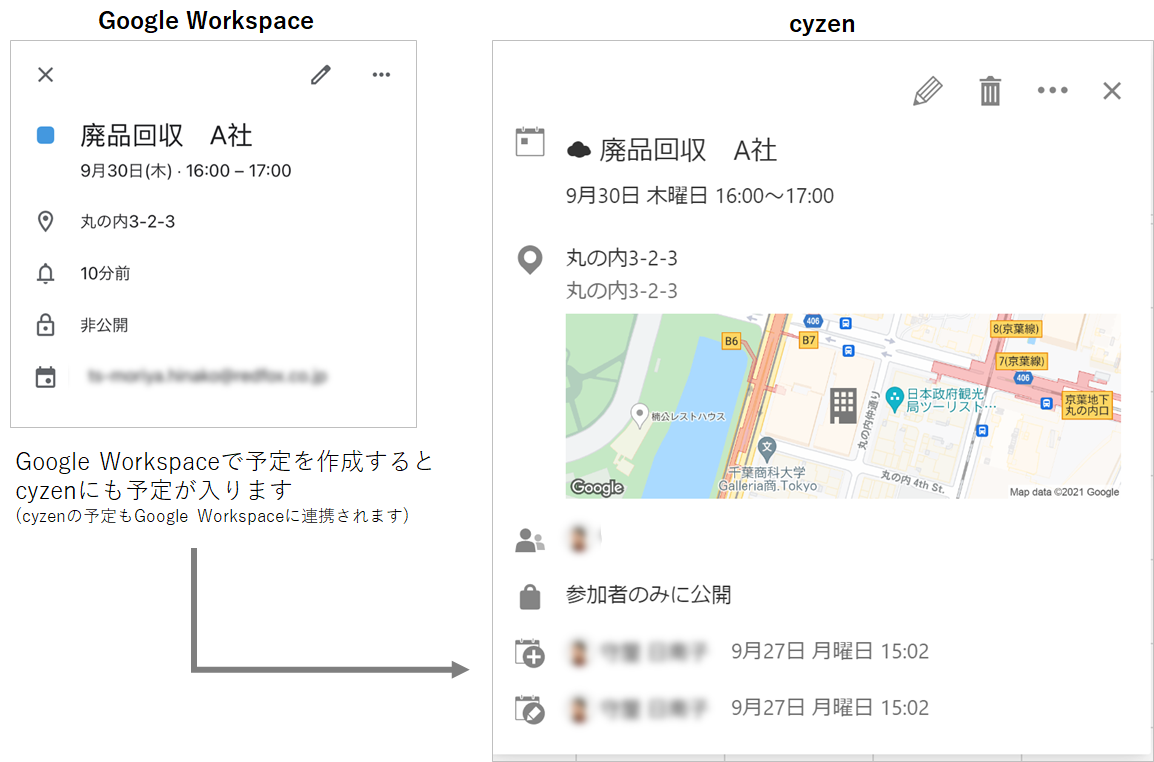1154x762 pixels.
Task: Click building marker on the map
Action: tap(843, 406)
